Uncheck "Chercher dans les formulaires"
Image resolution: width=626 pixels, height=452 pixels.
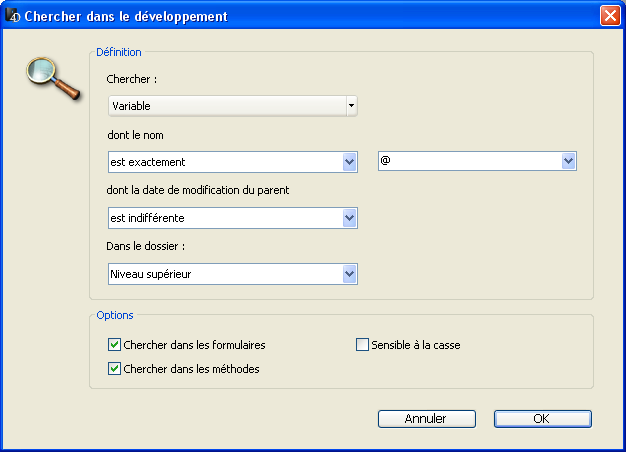pyautogui.click(x=114, y=345)
